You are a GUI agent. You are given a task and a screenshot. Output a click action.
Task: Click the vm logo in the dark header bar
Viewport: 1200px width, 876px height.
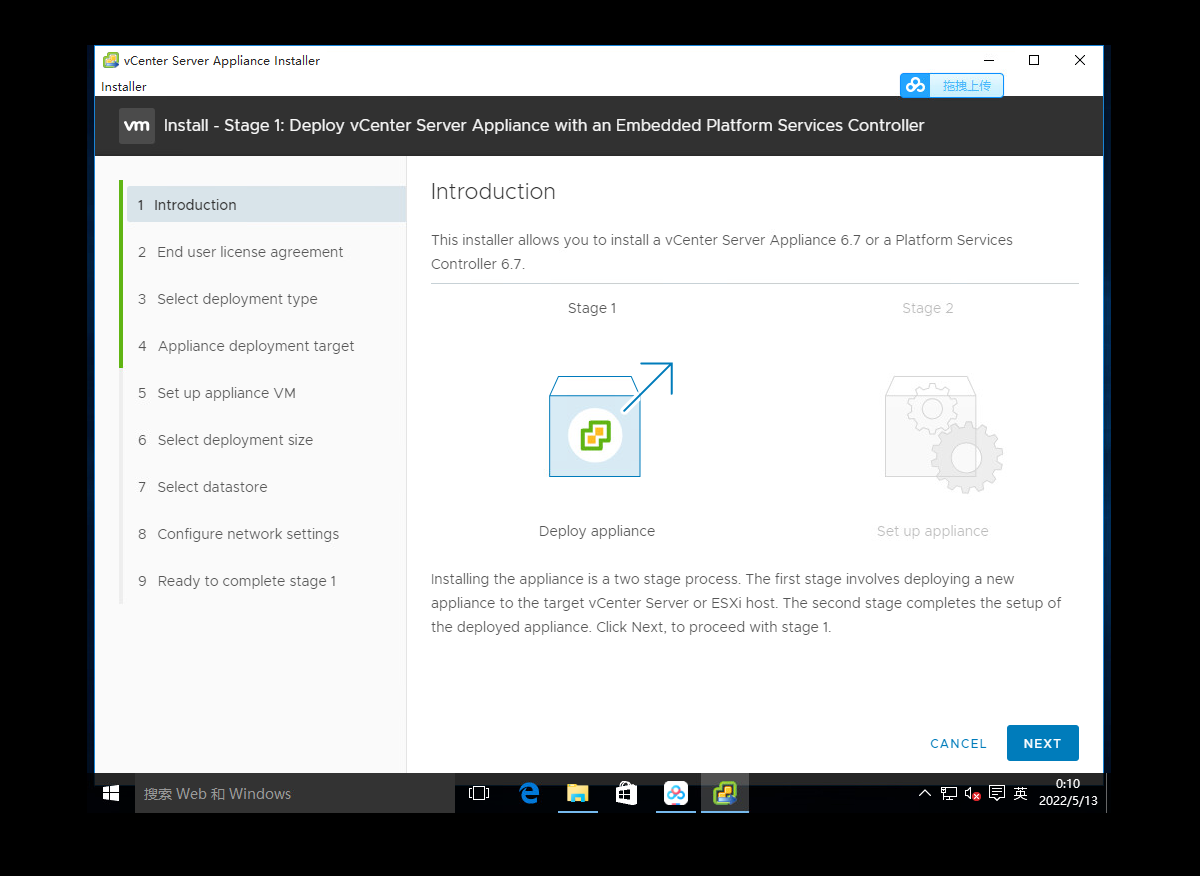click(x=137, y=126)
